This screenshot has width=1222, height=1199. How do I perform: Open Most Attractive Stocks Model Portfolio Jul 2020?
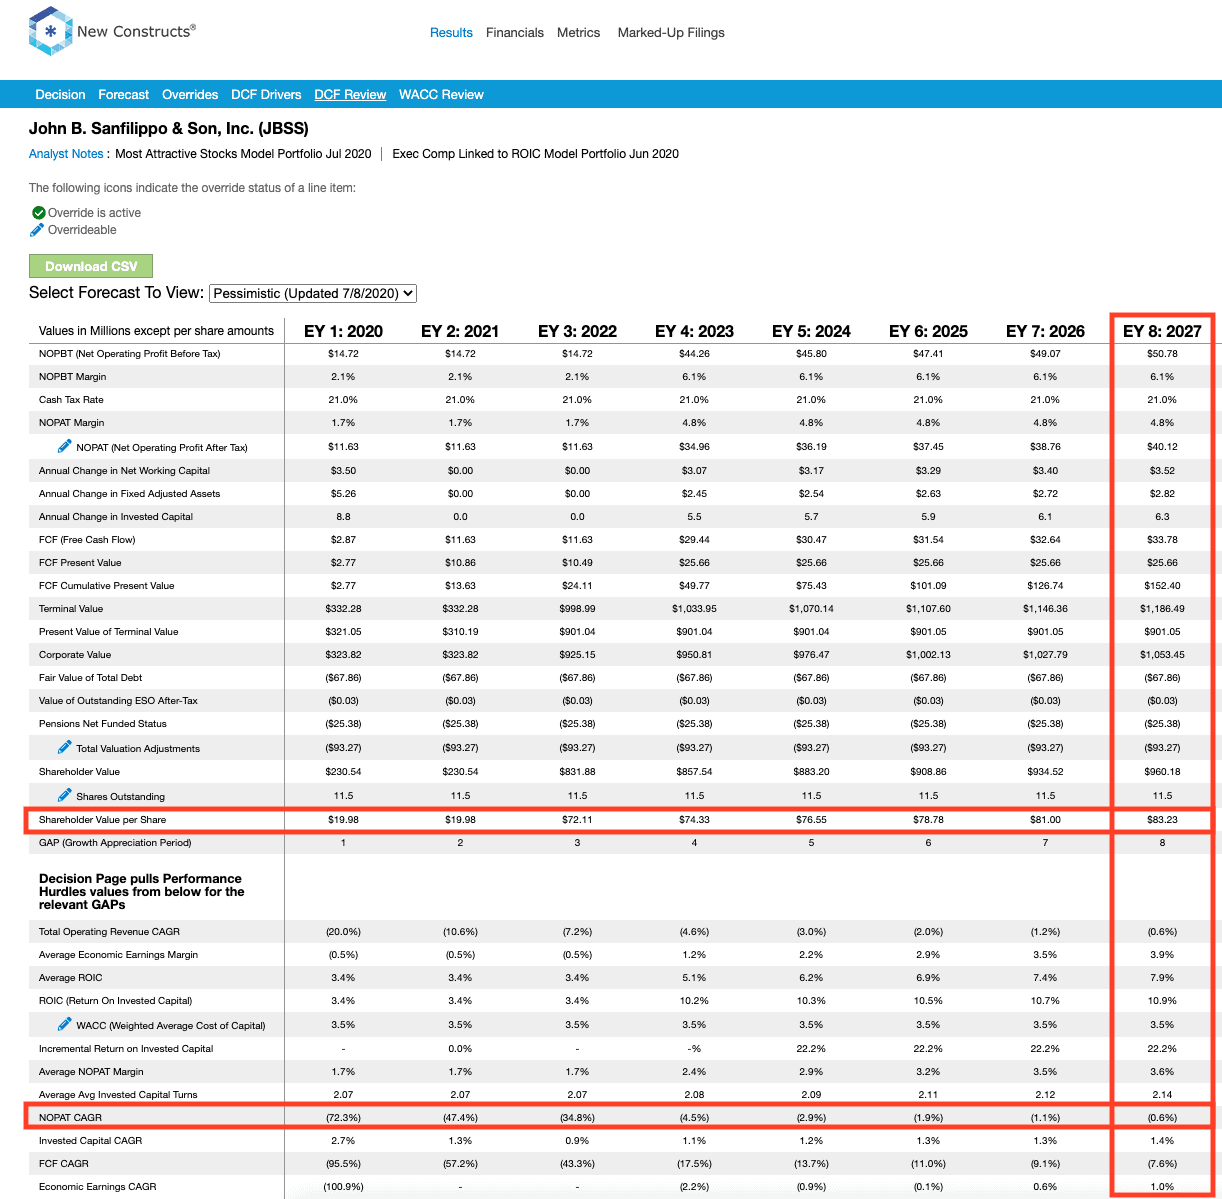243,154
